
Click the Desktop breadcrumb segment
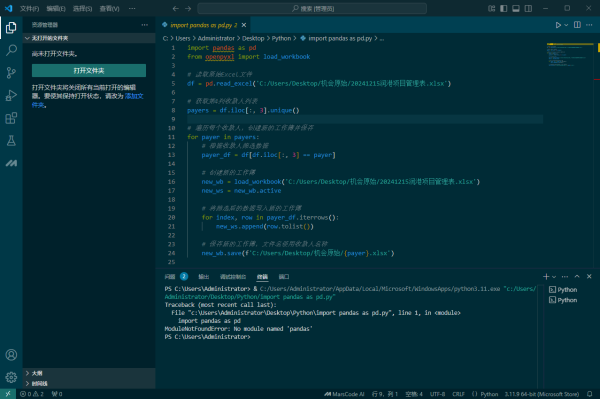point(253,39)
